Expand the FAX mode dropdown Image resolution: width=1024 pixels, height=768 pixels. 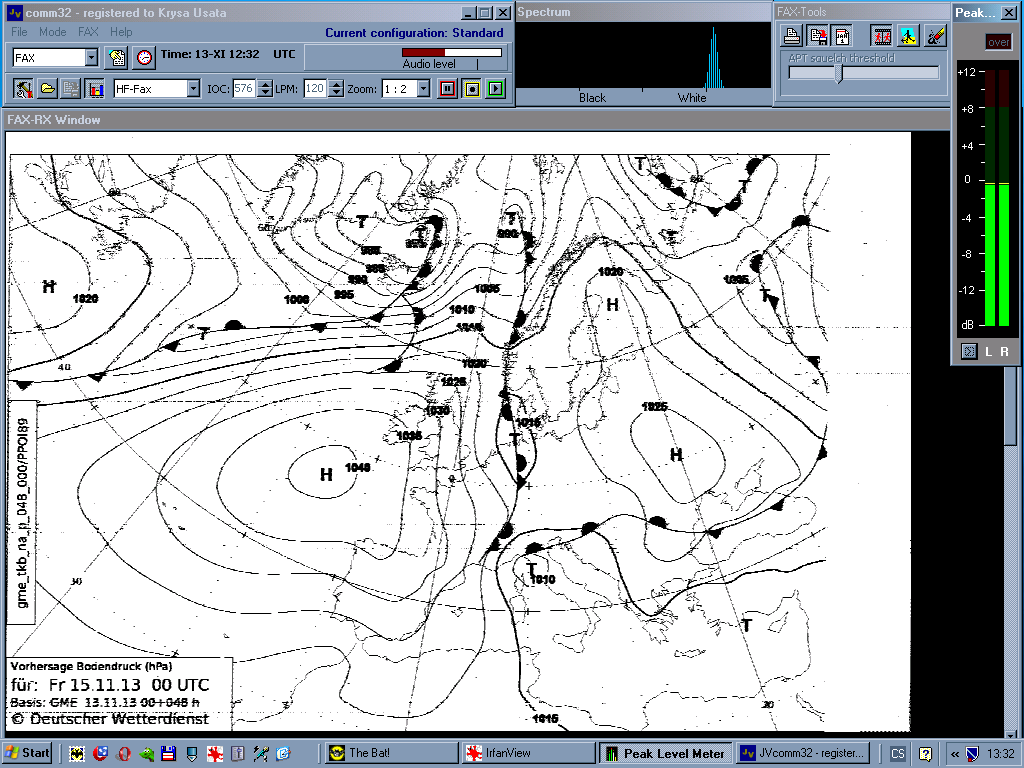coord(91,57)
